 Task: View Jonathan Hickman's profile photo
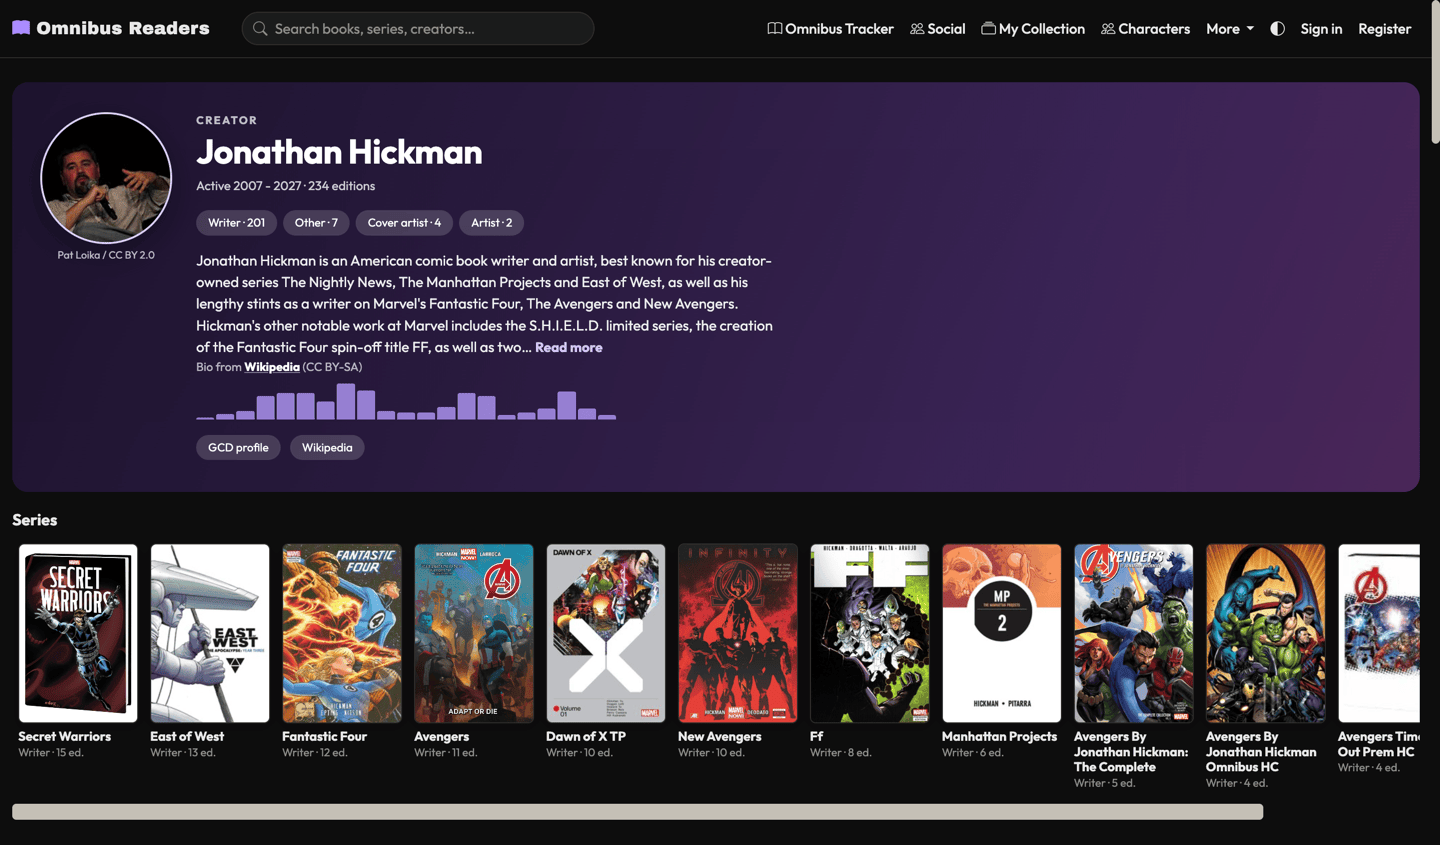coord(106,178)
